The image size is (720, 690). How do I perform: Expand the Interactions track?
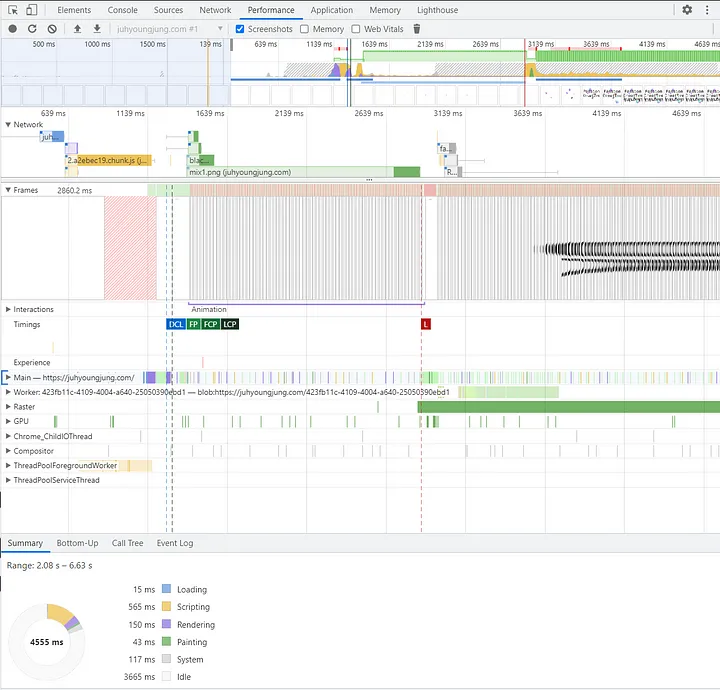[x=8, y=309]
